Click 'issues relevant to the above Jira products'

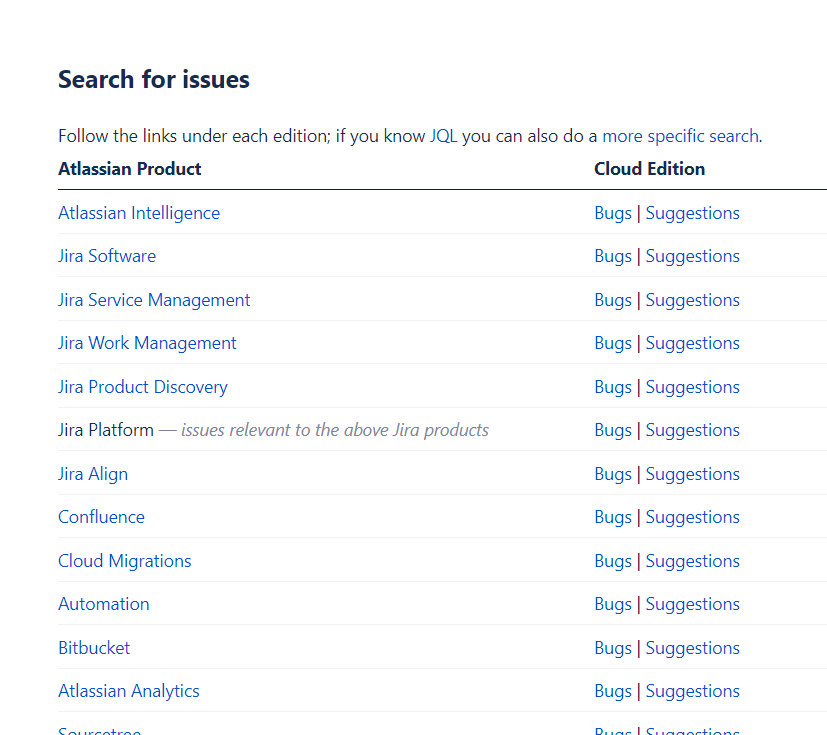click(335, 430)
